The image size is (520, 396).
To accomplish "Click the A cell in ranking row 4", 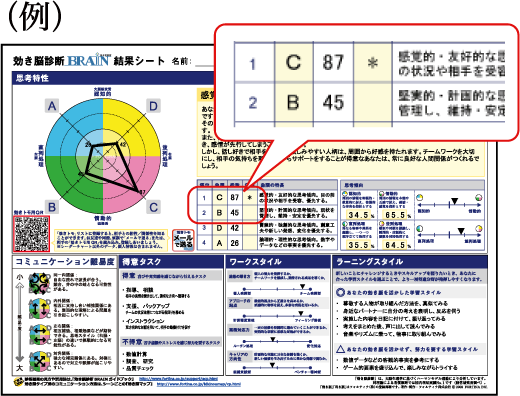I will tap(219, 243).
